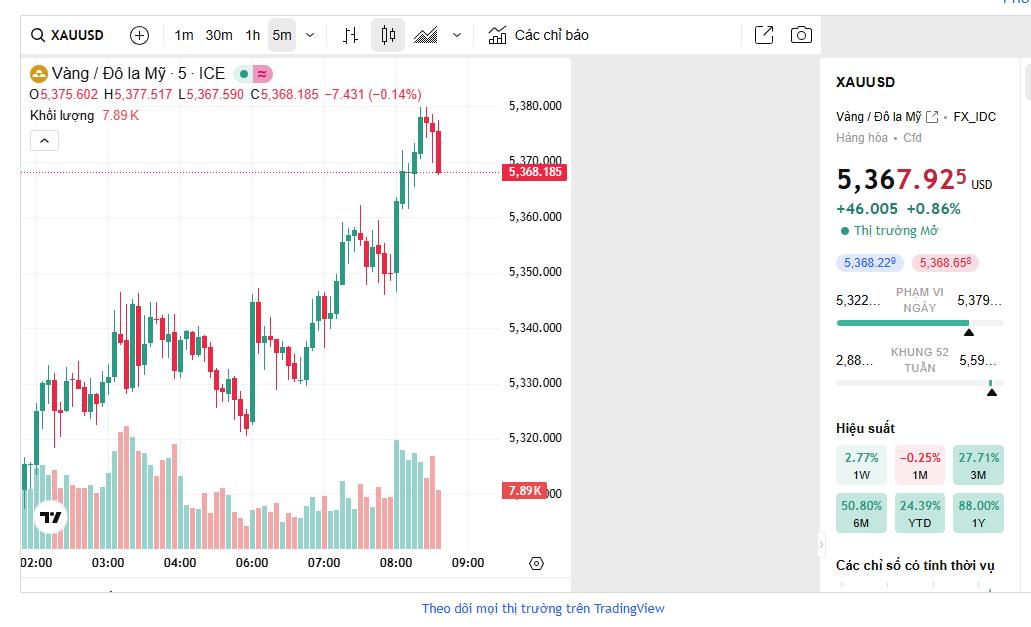1031x627 pixels.
Task: Click the XAUUSD symbol search icon
Action: tap(37, 35)
